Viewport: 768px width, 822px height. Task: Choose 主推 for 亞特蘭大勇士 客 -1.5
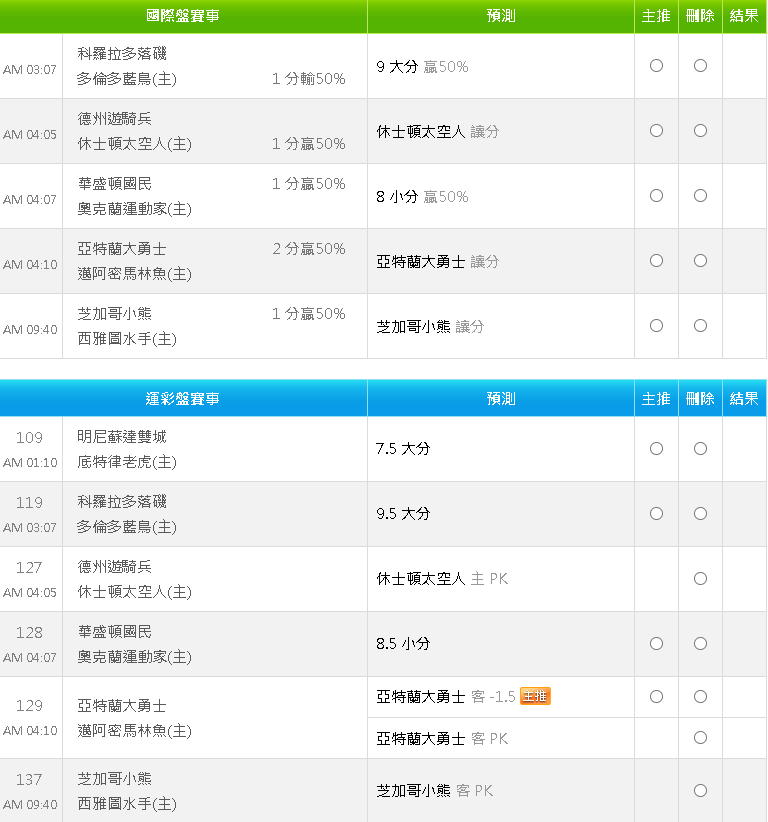click(x=656, y=697)
